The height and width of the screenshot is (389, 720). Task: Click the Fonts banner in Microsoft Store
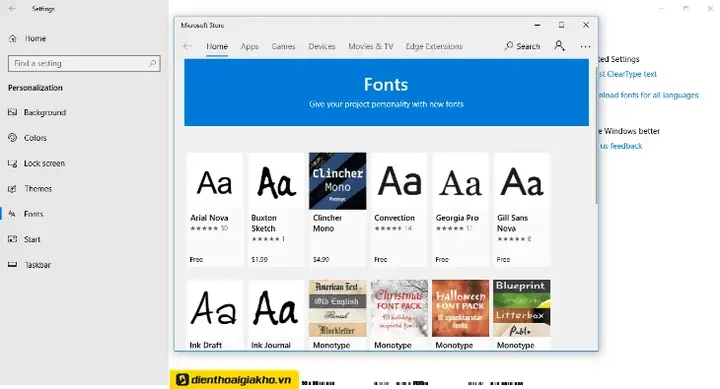pos(386,92)
